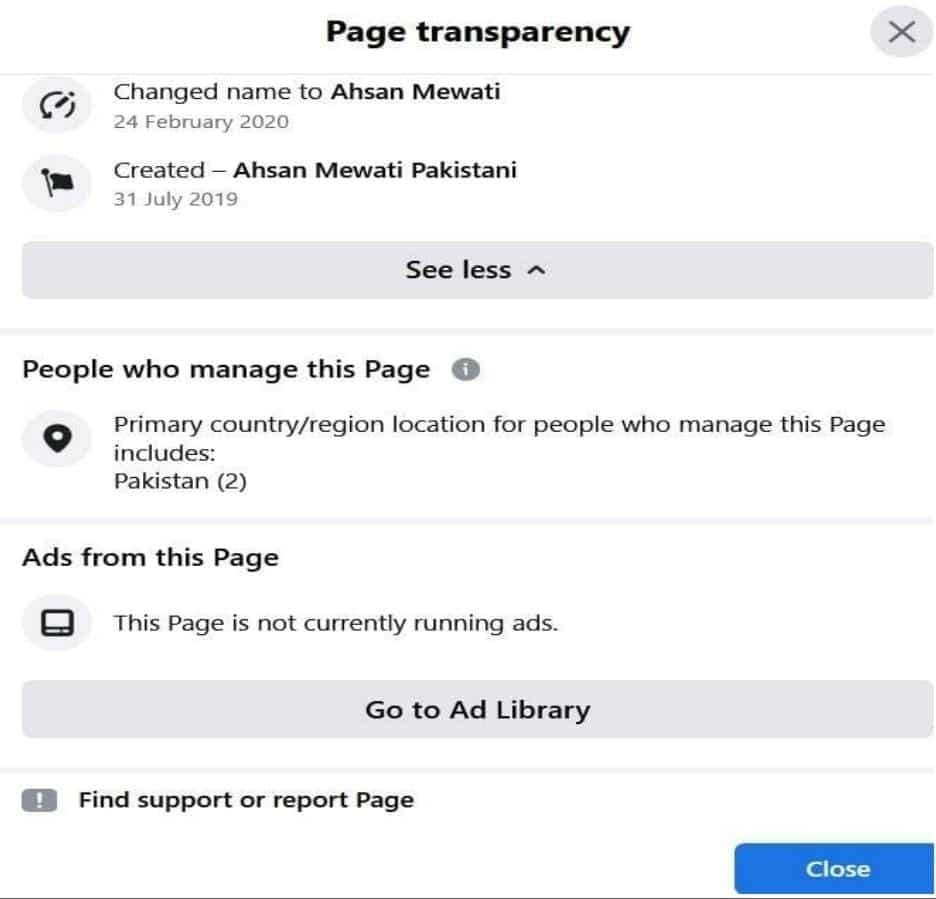936x899 pixels.
Task: Open Go to Ad Library
Action: coord(477,709)
